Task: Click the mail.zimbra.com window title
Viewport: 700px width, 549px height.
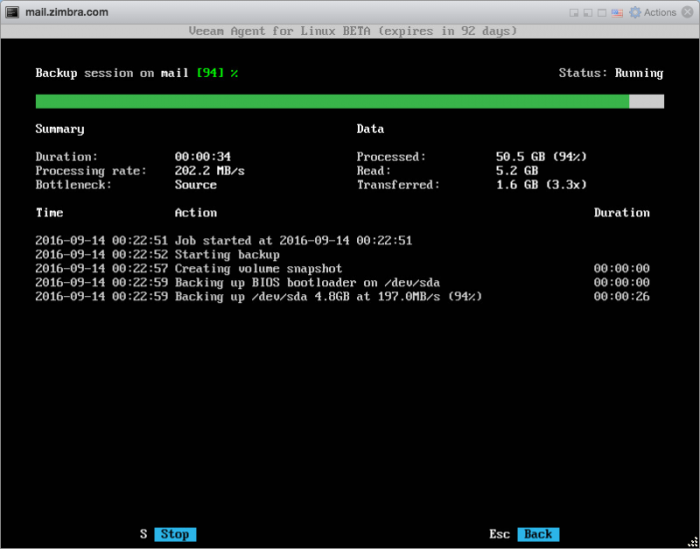Action: pyautogui.click(x=67, y=12)
